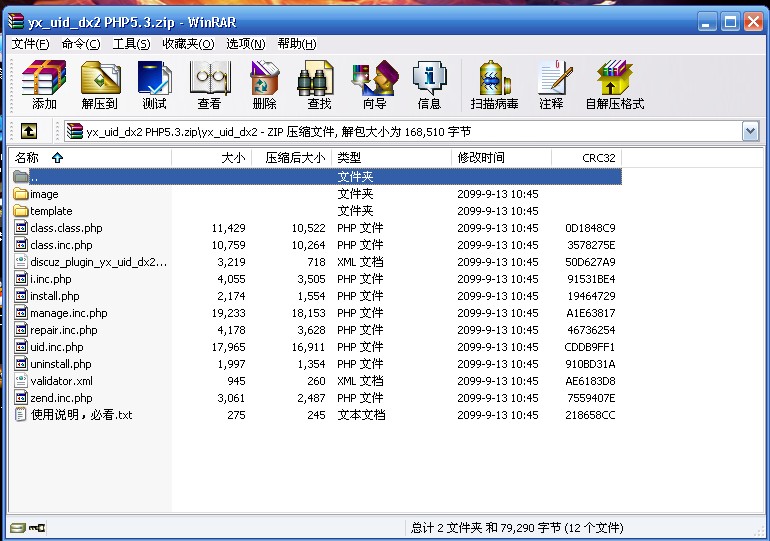The image size is (770, 541).
Task: Select file uid.inc.php
Action: [x=57, y=347]
